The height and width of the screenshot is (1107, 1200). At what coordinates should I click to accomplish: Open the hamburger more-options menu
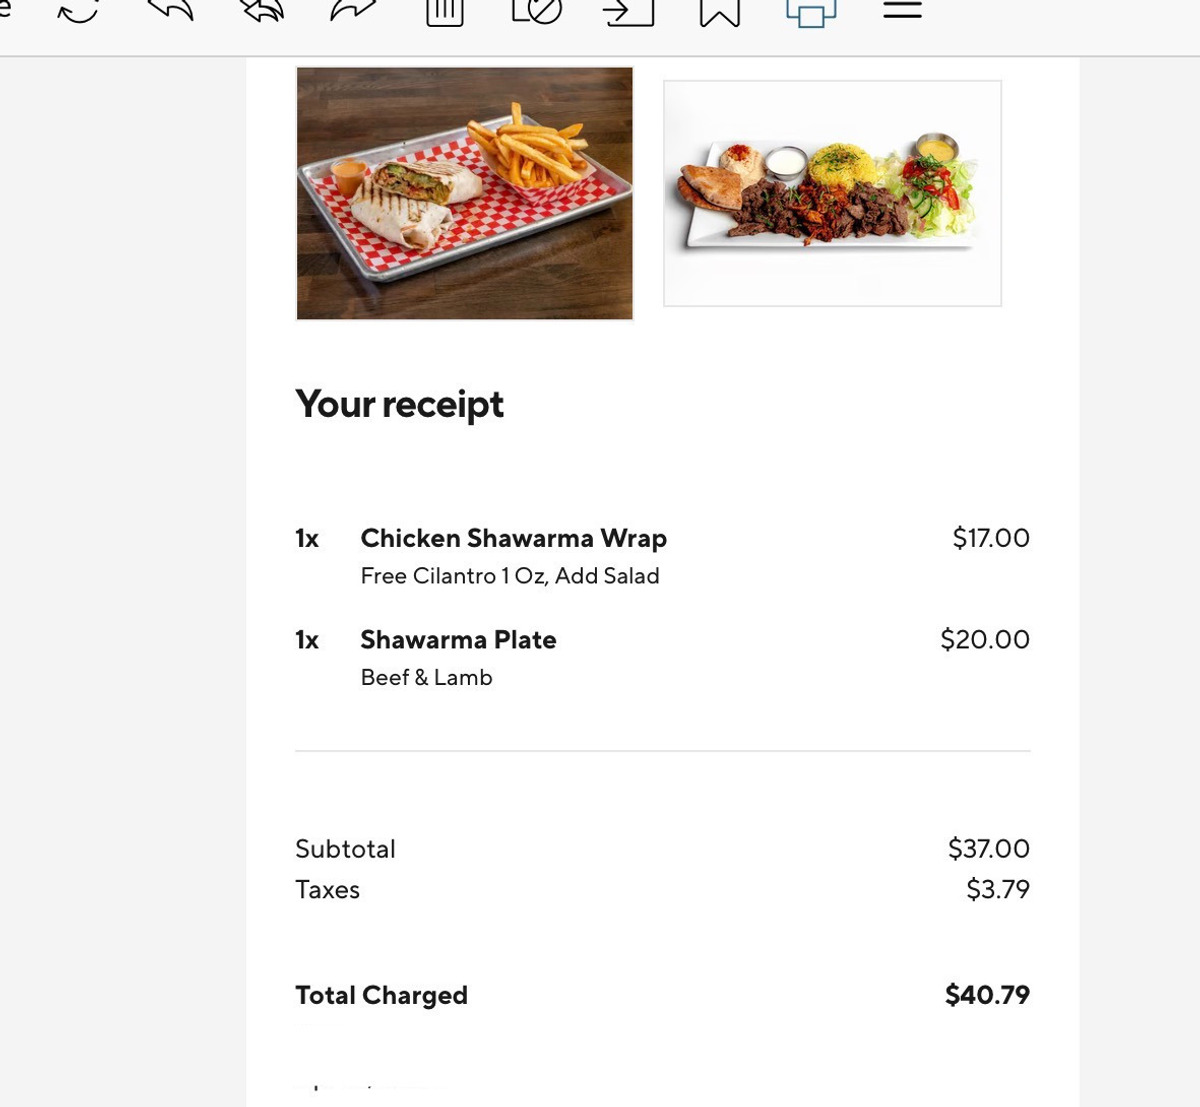(x=902, y=10)
